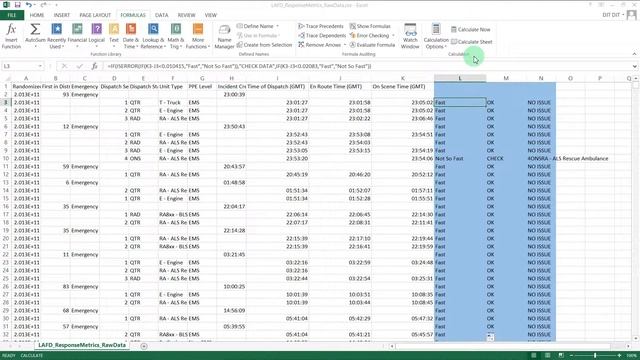Open Recently Used functions
This screenshot has height=360, width=640.
pyautogui.click(x=56, y=36)
